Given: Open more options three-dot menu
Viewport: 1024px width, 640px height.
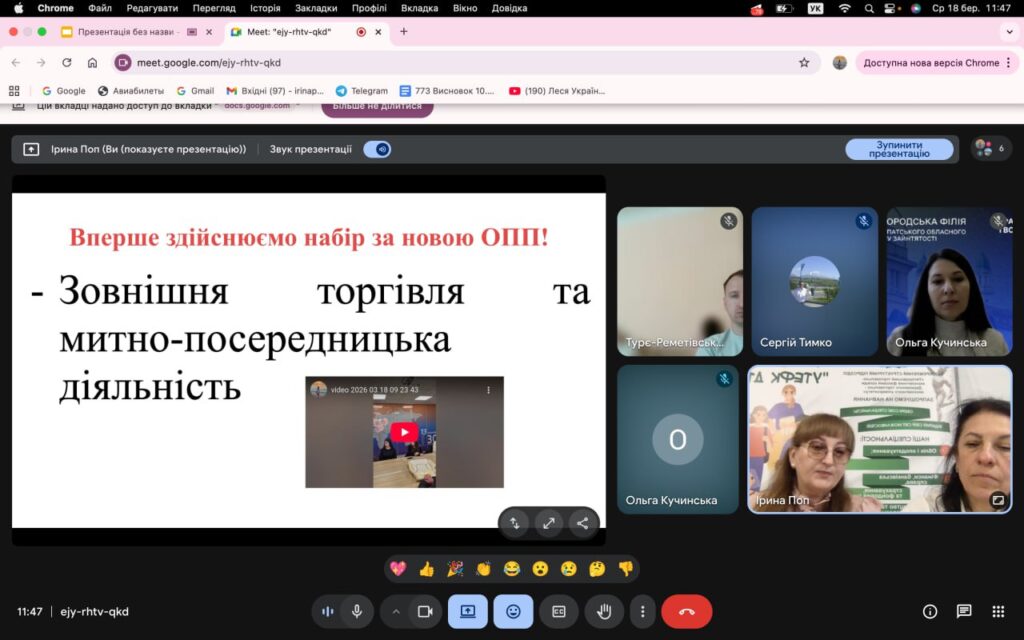Looking at the screenshot, I should pos(643,612).
